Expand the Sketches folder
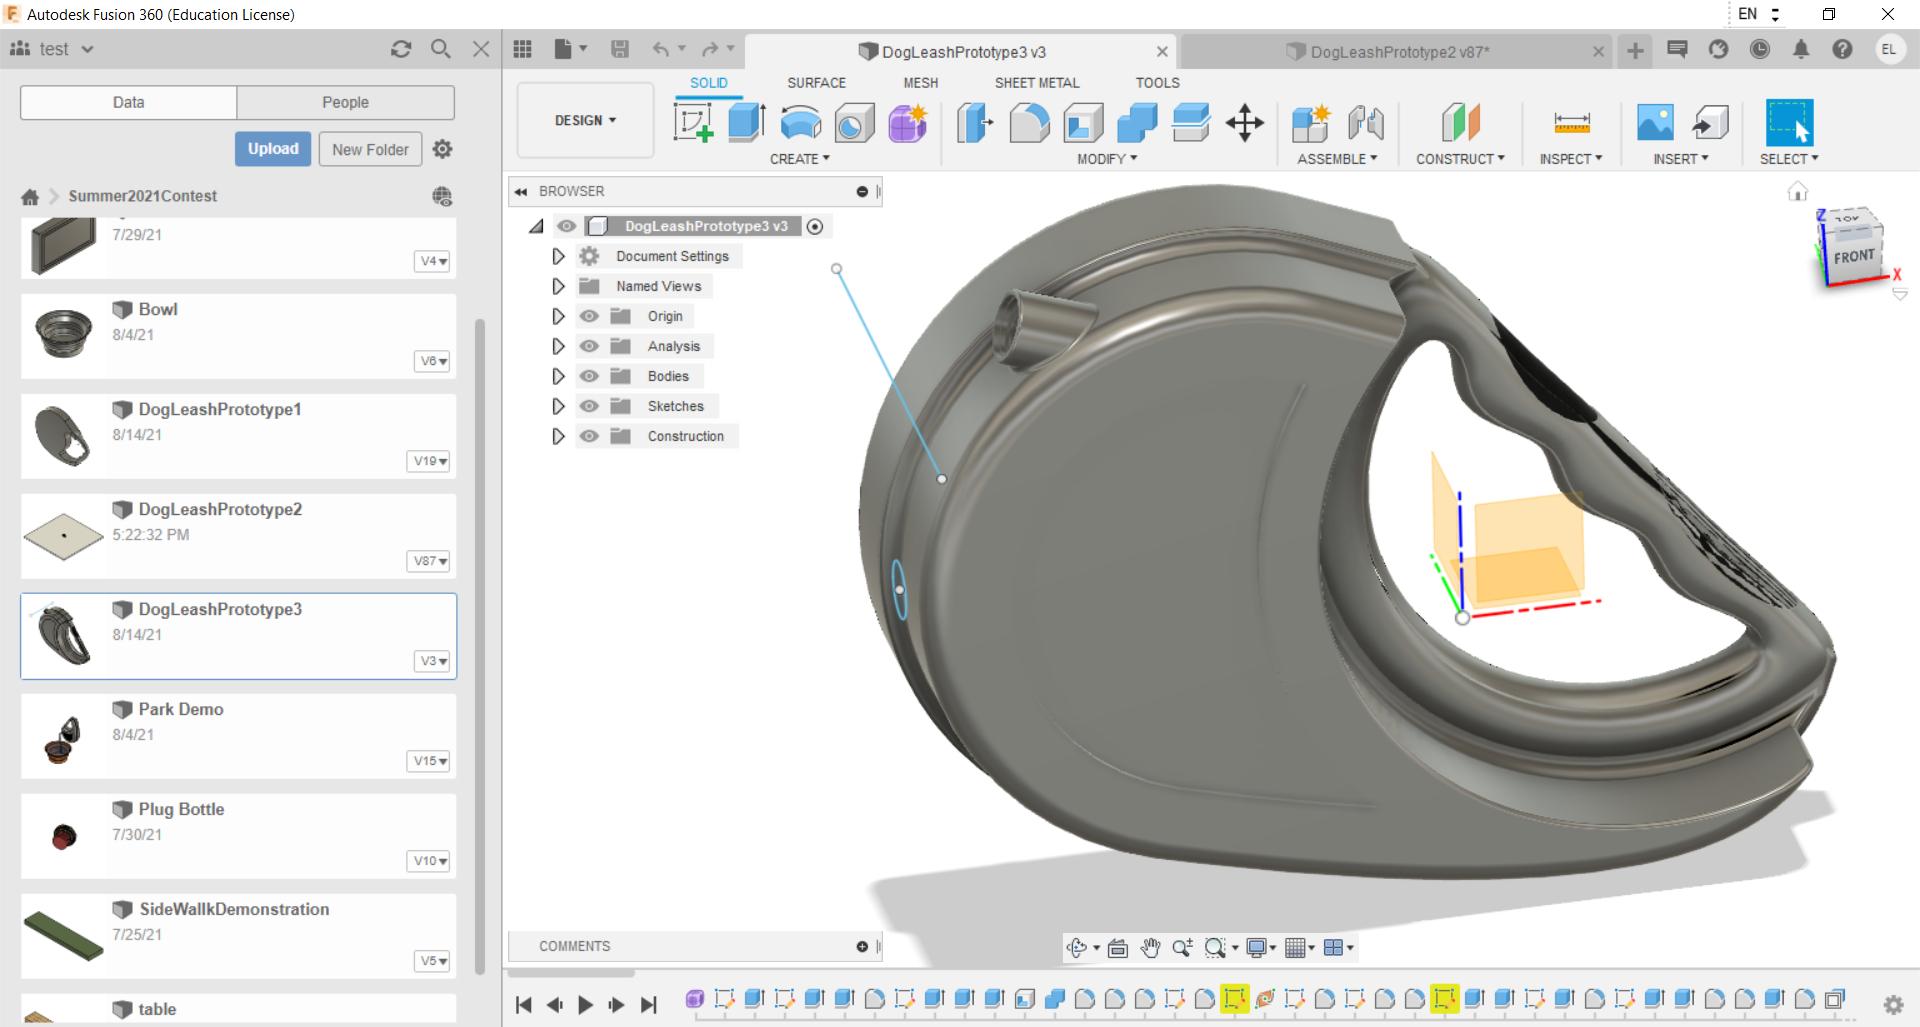 click(x=558, y=406)
